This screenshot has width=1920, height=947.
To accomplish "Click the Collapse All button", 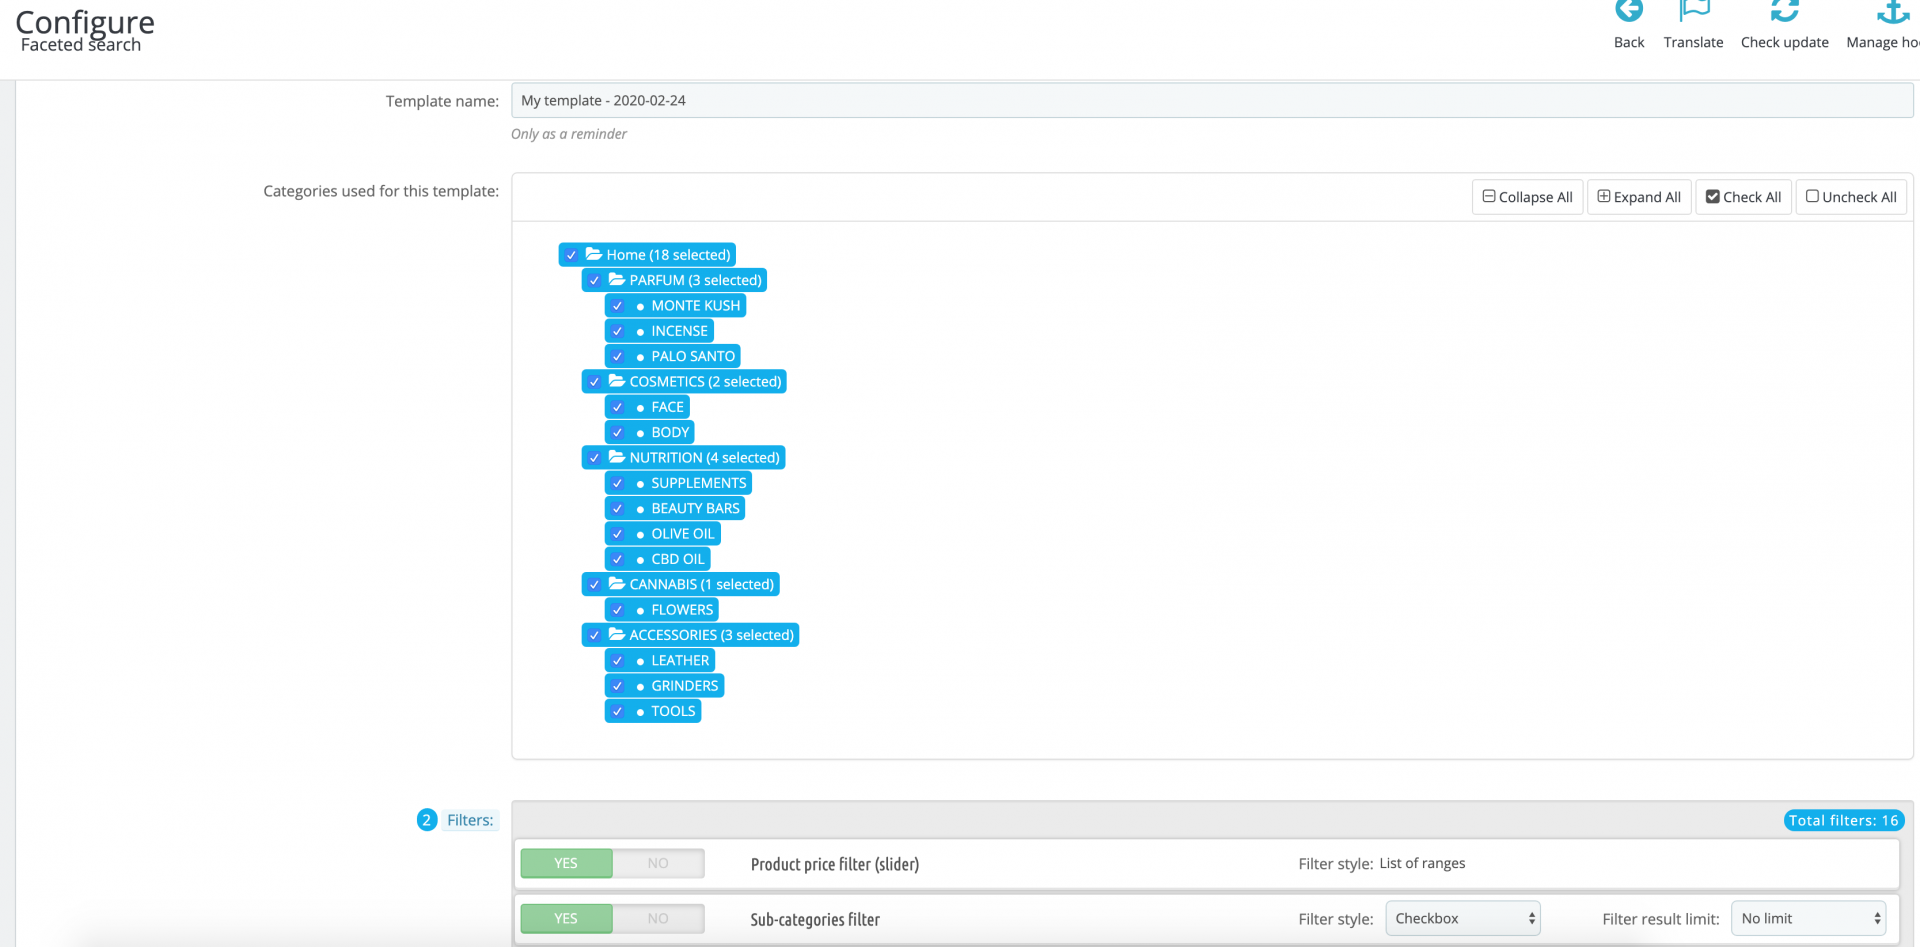I will tap(1527, 197).
